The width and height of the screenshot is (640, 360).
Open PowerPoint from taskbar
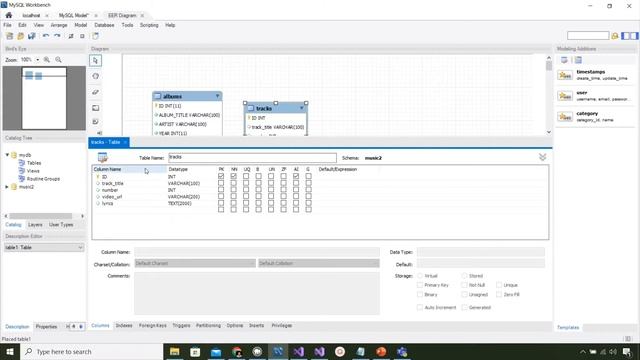[381, 351]
